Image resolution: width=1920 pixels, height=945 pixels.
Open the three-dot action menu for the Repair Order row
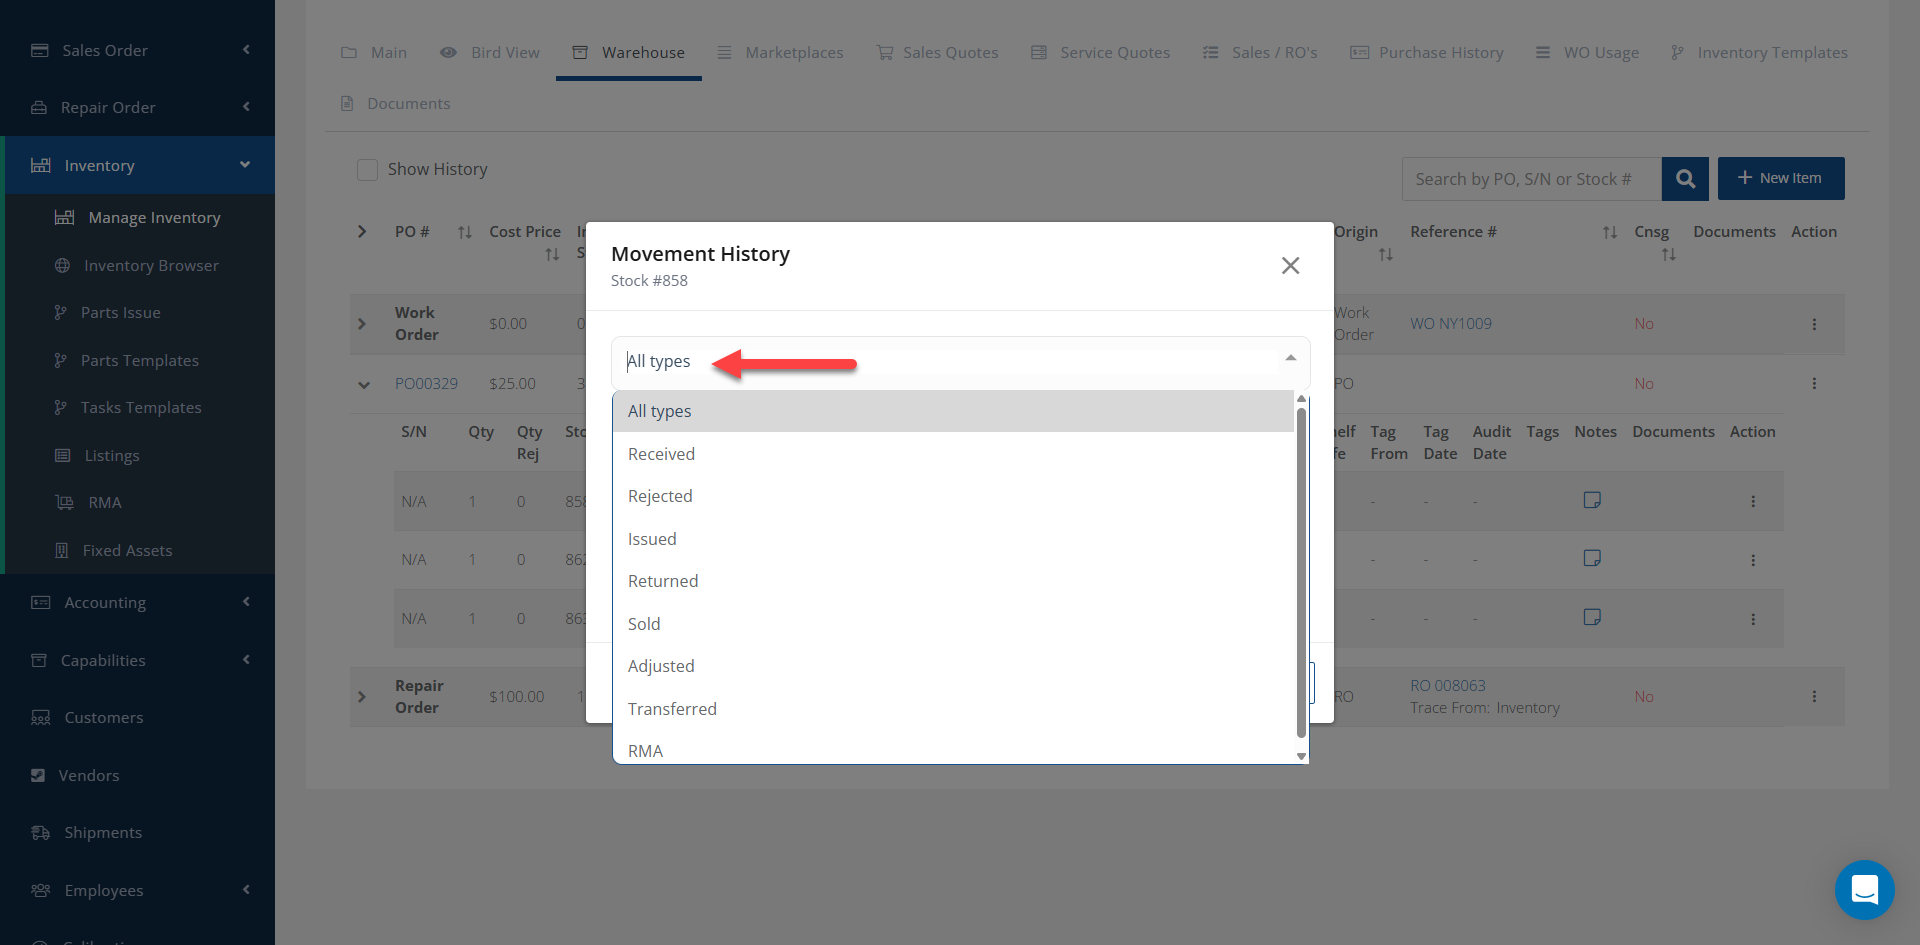[1814, 696]
